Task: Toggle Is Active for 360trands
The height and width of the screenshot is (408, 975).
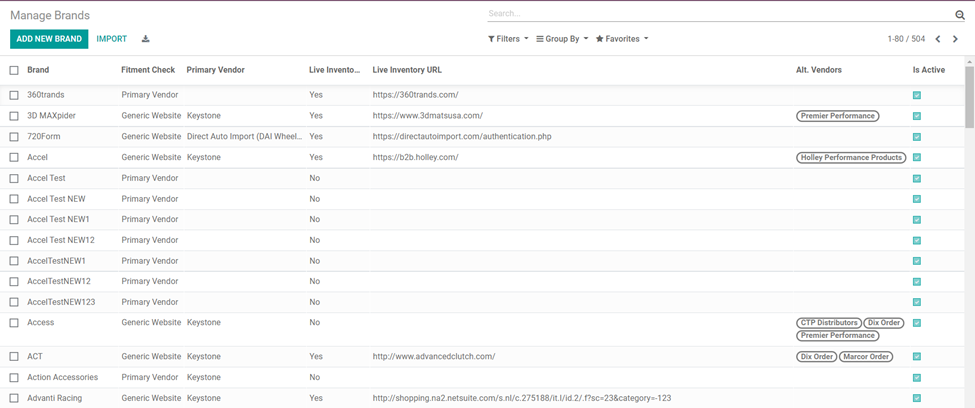Action: [x=917, y=95]
